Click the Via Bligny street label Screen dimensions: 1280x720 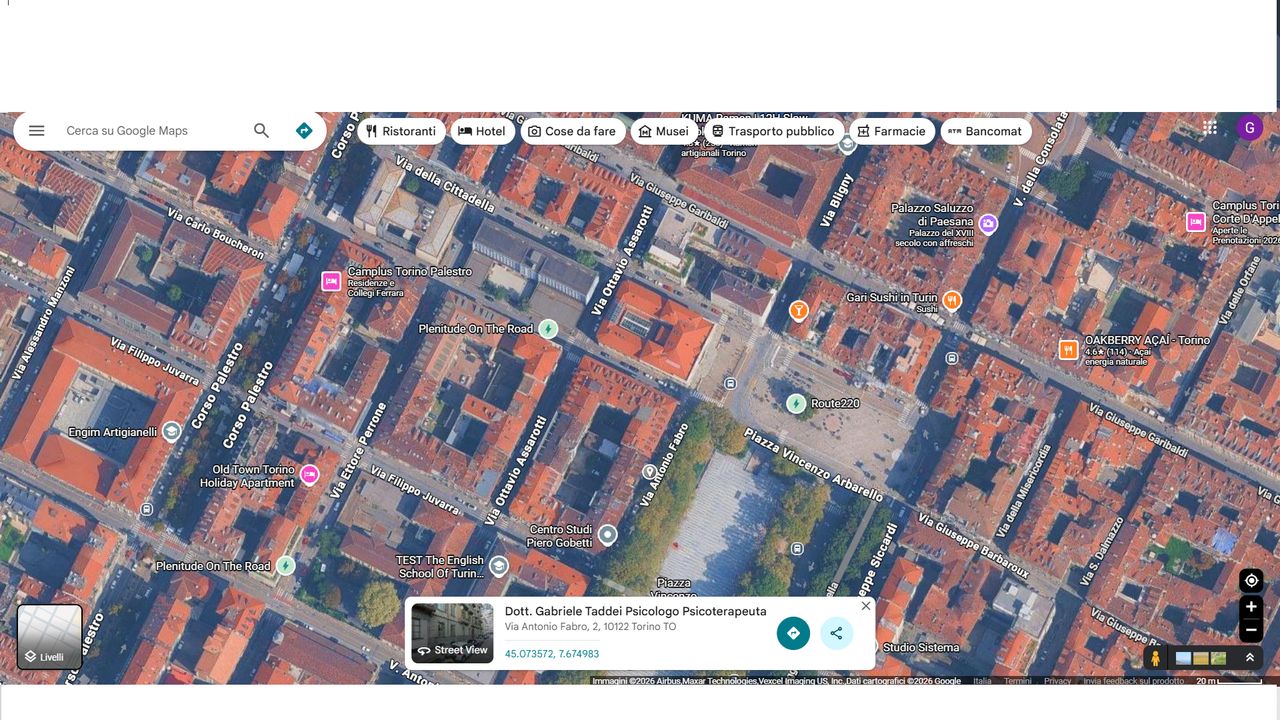[836, 200]
